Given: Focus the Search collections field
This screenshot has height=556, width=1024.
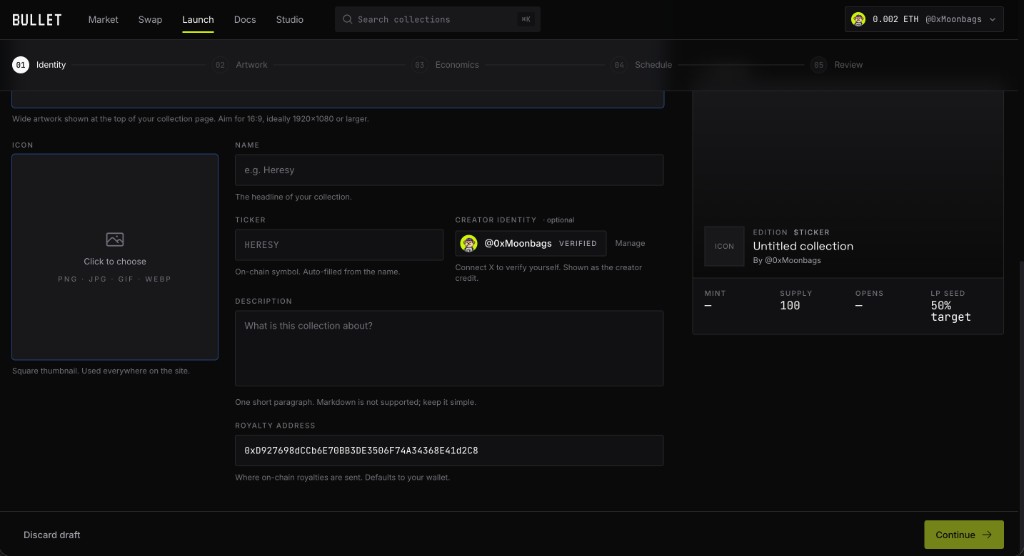Looking at the screenshot, I should click(438, 20).
